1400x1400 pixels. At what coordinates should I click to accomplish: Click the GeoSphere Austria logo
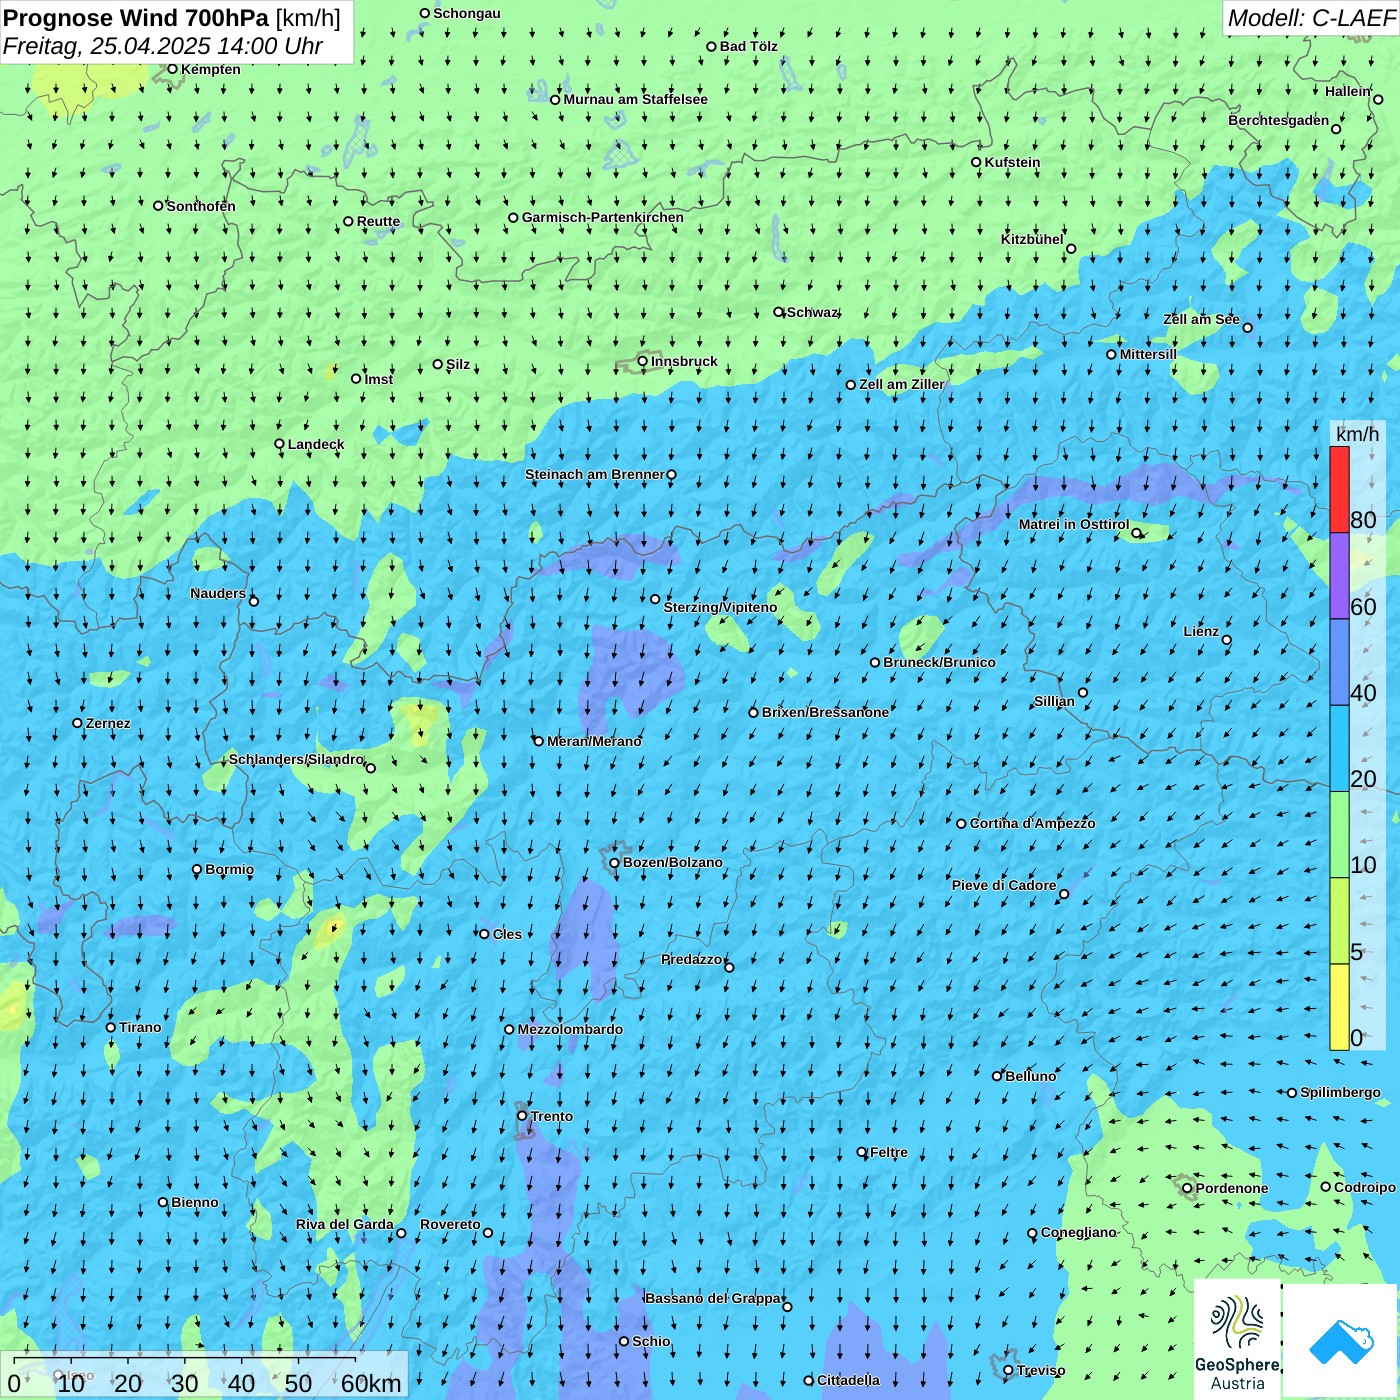1237,1338
